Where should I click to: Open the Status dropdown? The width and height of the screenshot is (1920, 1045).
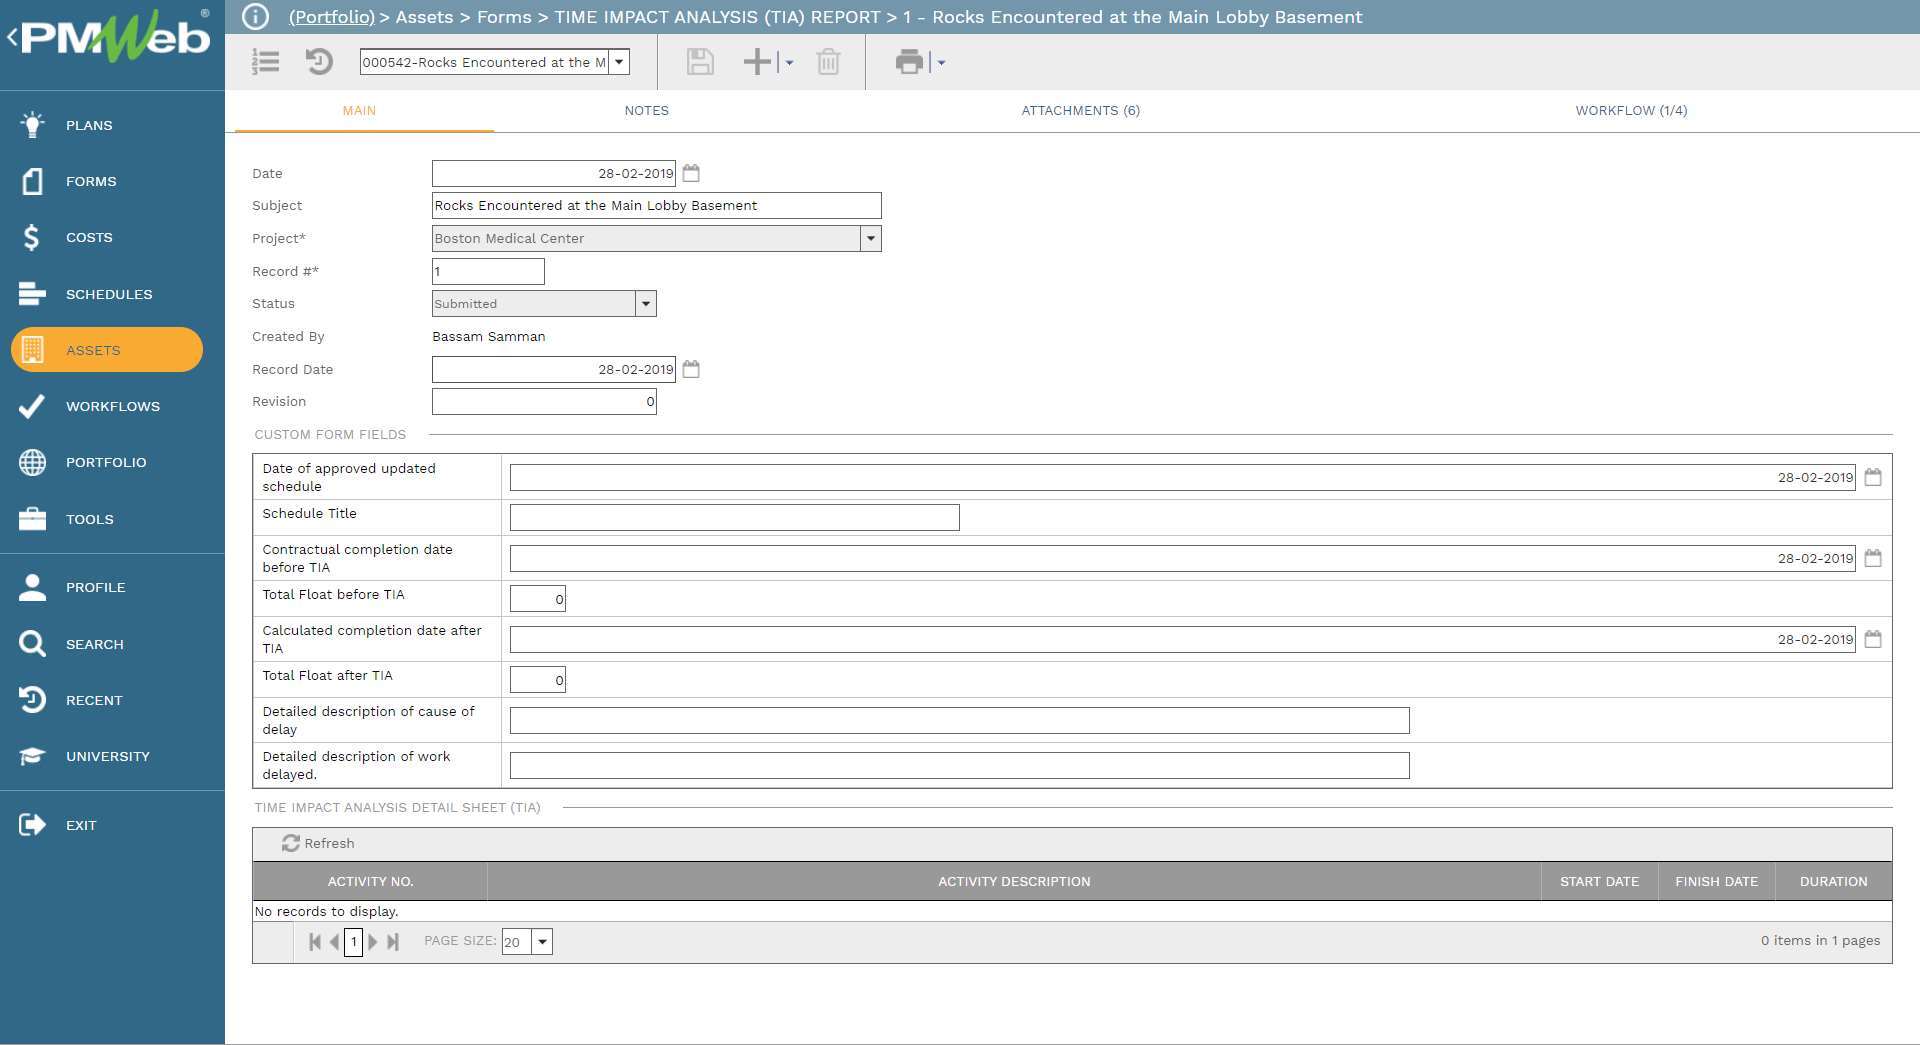coord(646,303)
